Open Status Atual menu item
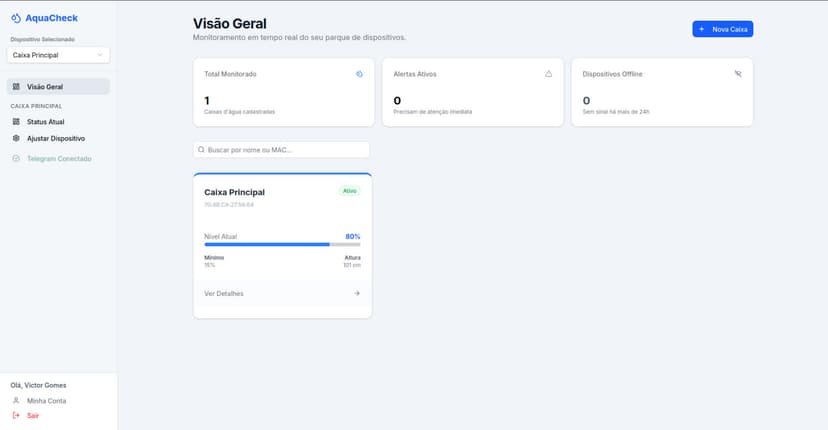This screenshot has width=828, height=430. coord(45,122)
